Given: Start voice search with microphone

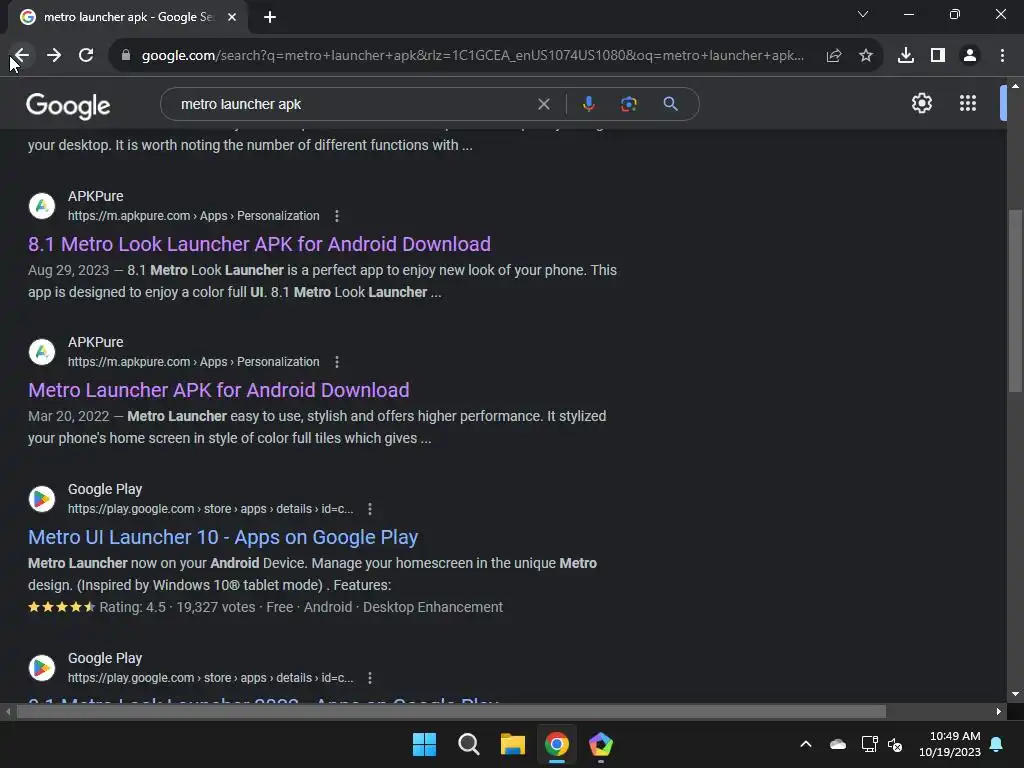Looking at the screenshot, I should tap(588, 104).
